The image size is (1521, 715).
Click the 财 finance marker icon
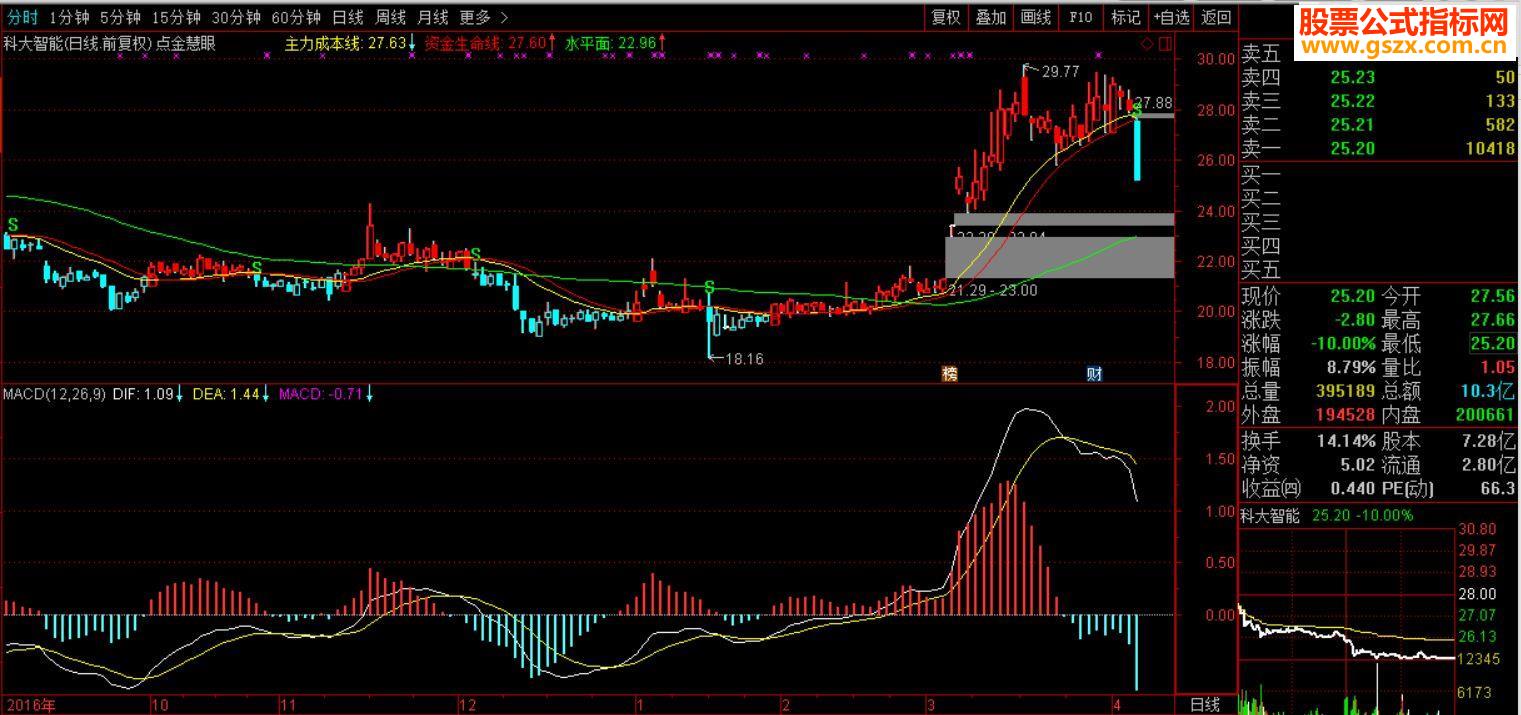pos(1095,374)
